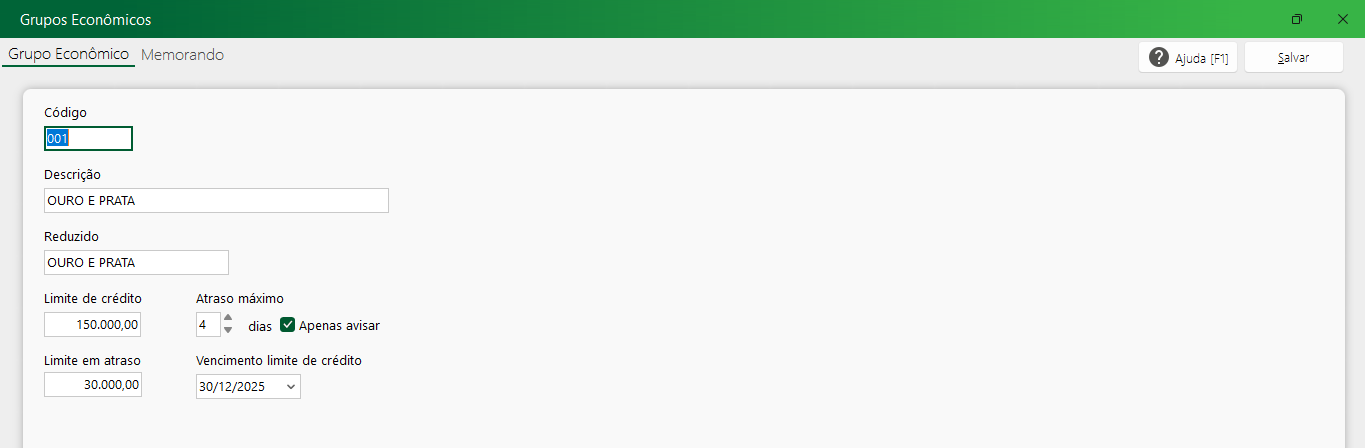Open help via Ajuda [F1] button
1365x448 pixels.
(1188, 58)
